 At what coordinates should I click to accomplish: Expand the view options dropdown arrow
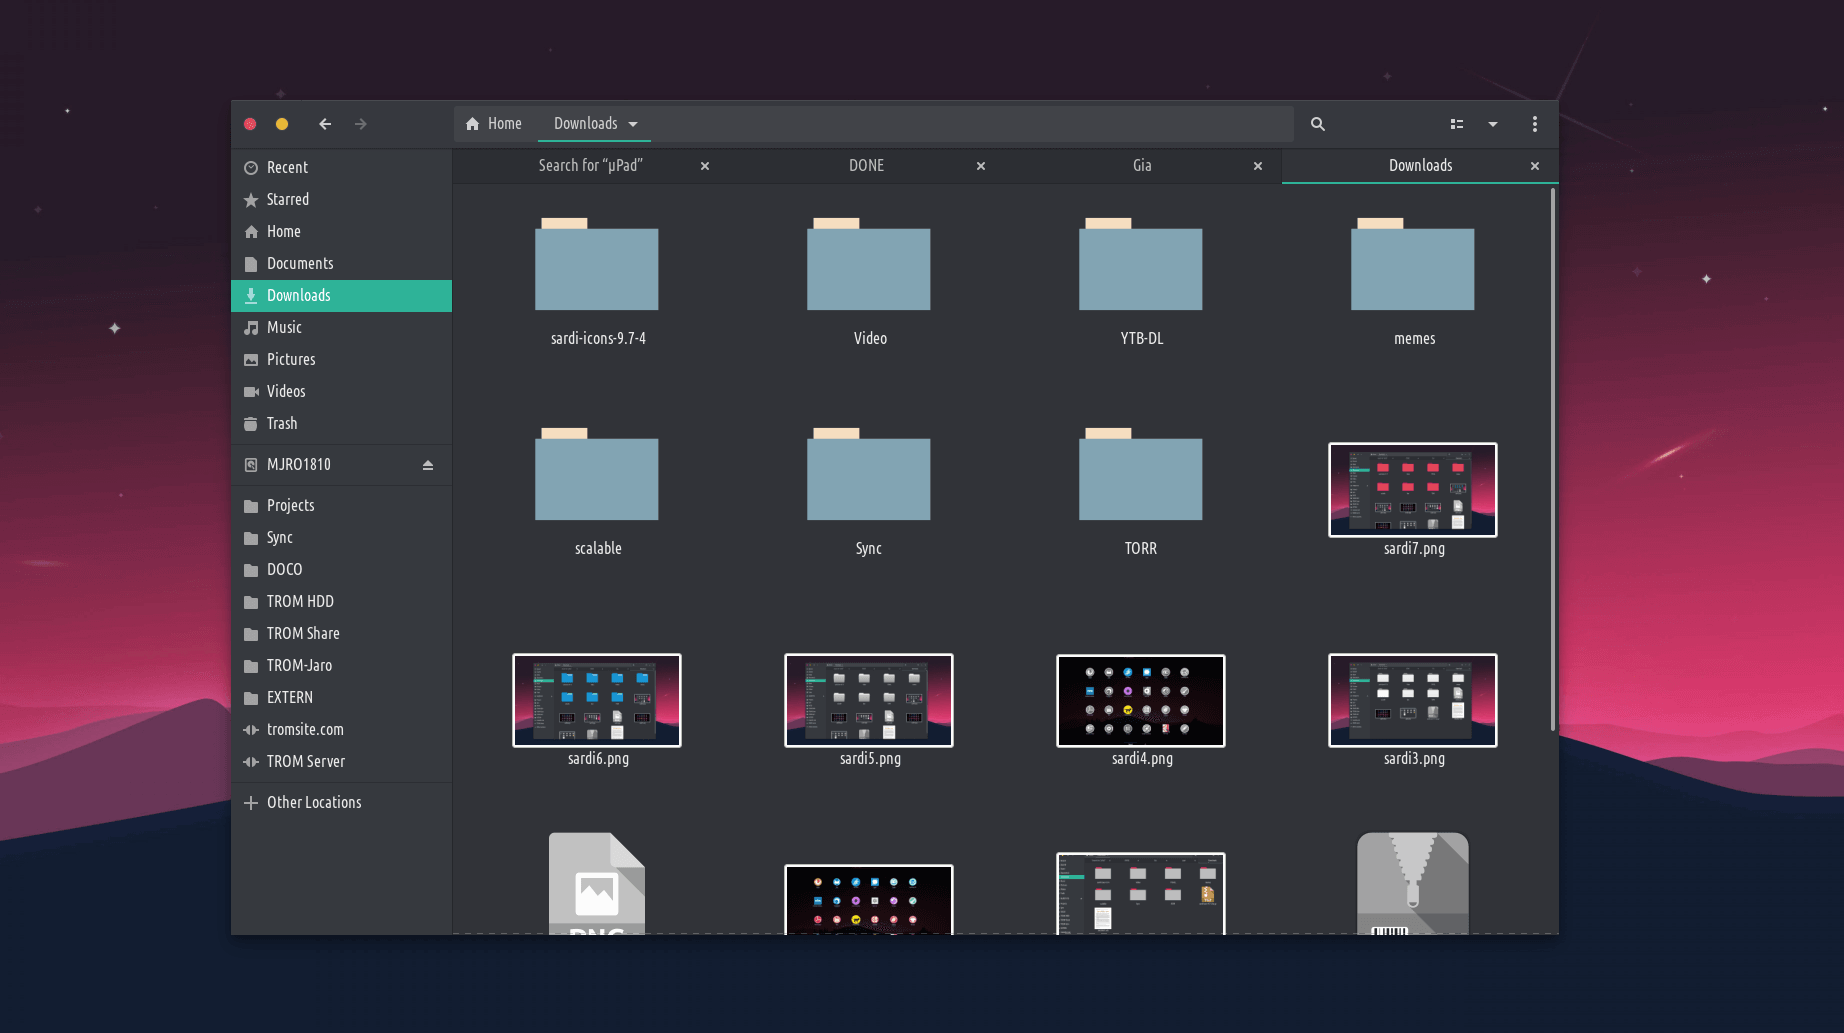pyautogui.click(x=1492, y=124)
